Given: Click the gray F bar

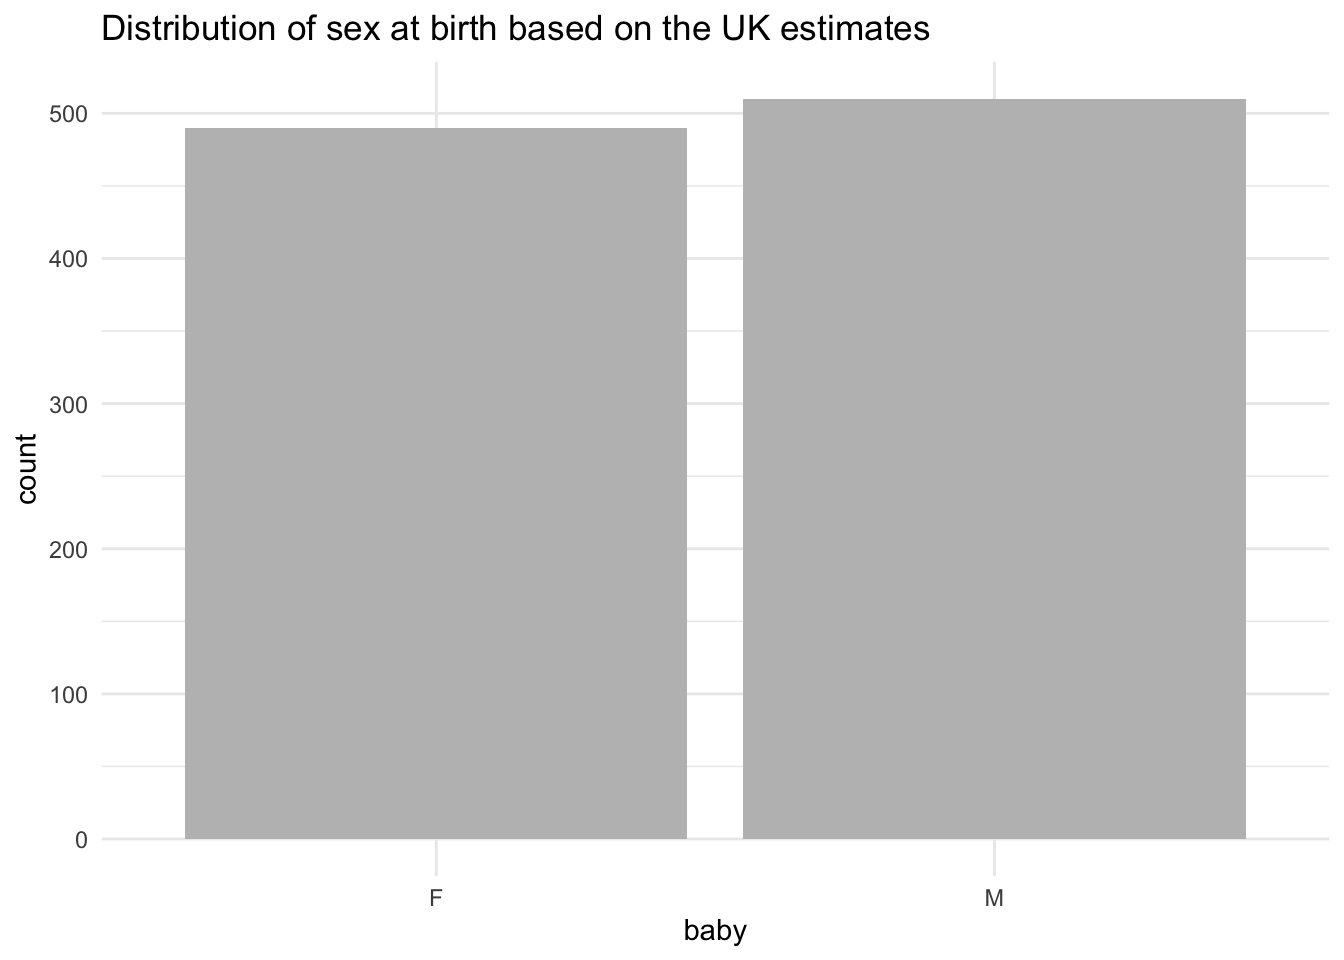Looking at the screenshot, I should (436, 483).
